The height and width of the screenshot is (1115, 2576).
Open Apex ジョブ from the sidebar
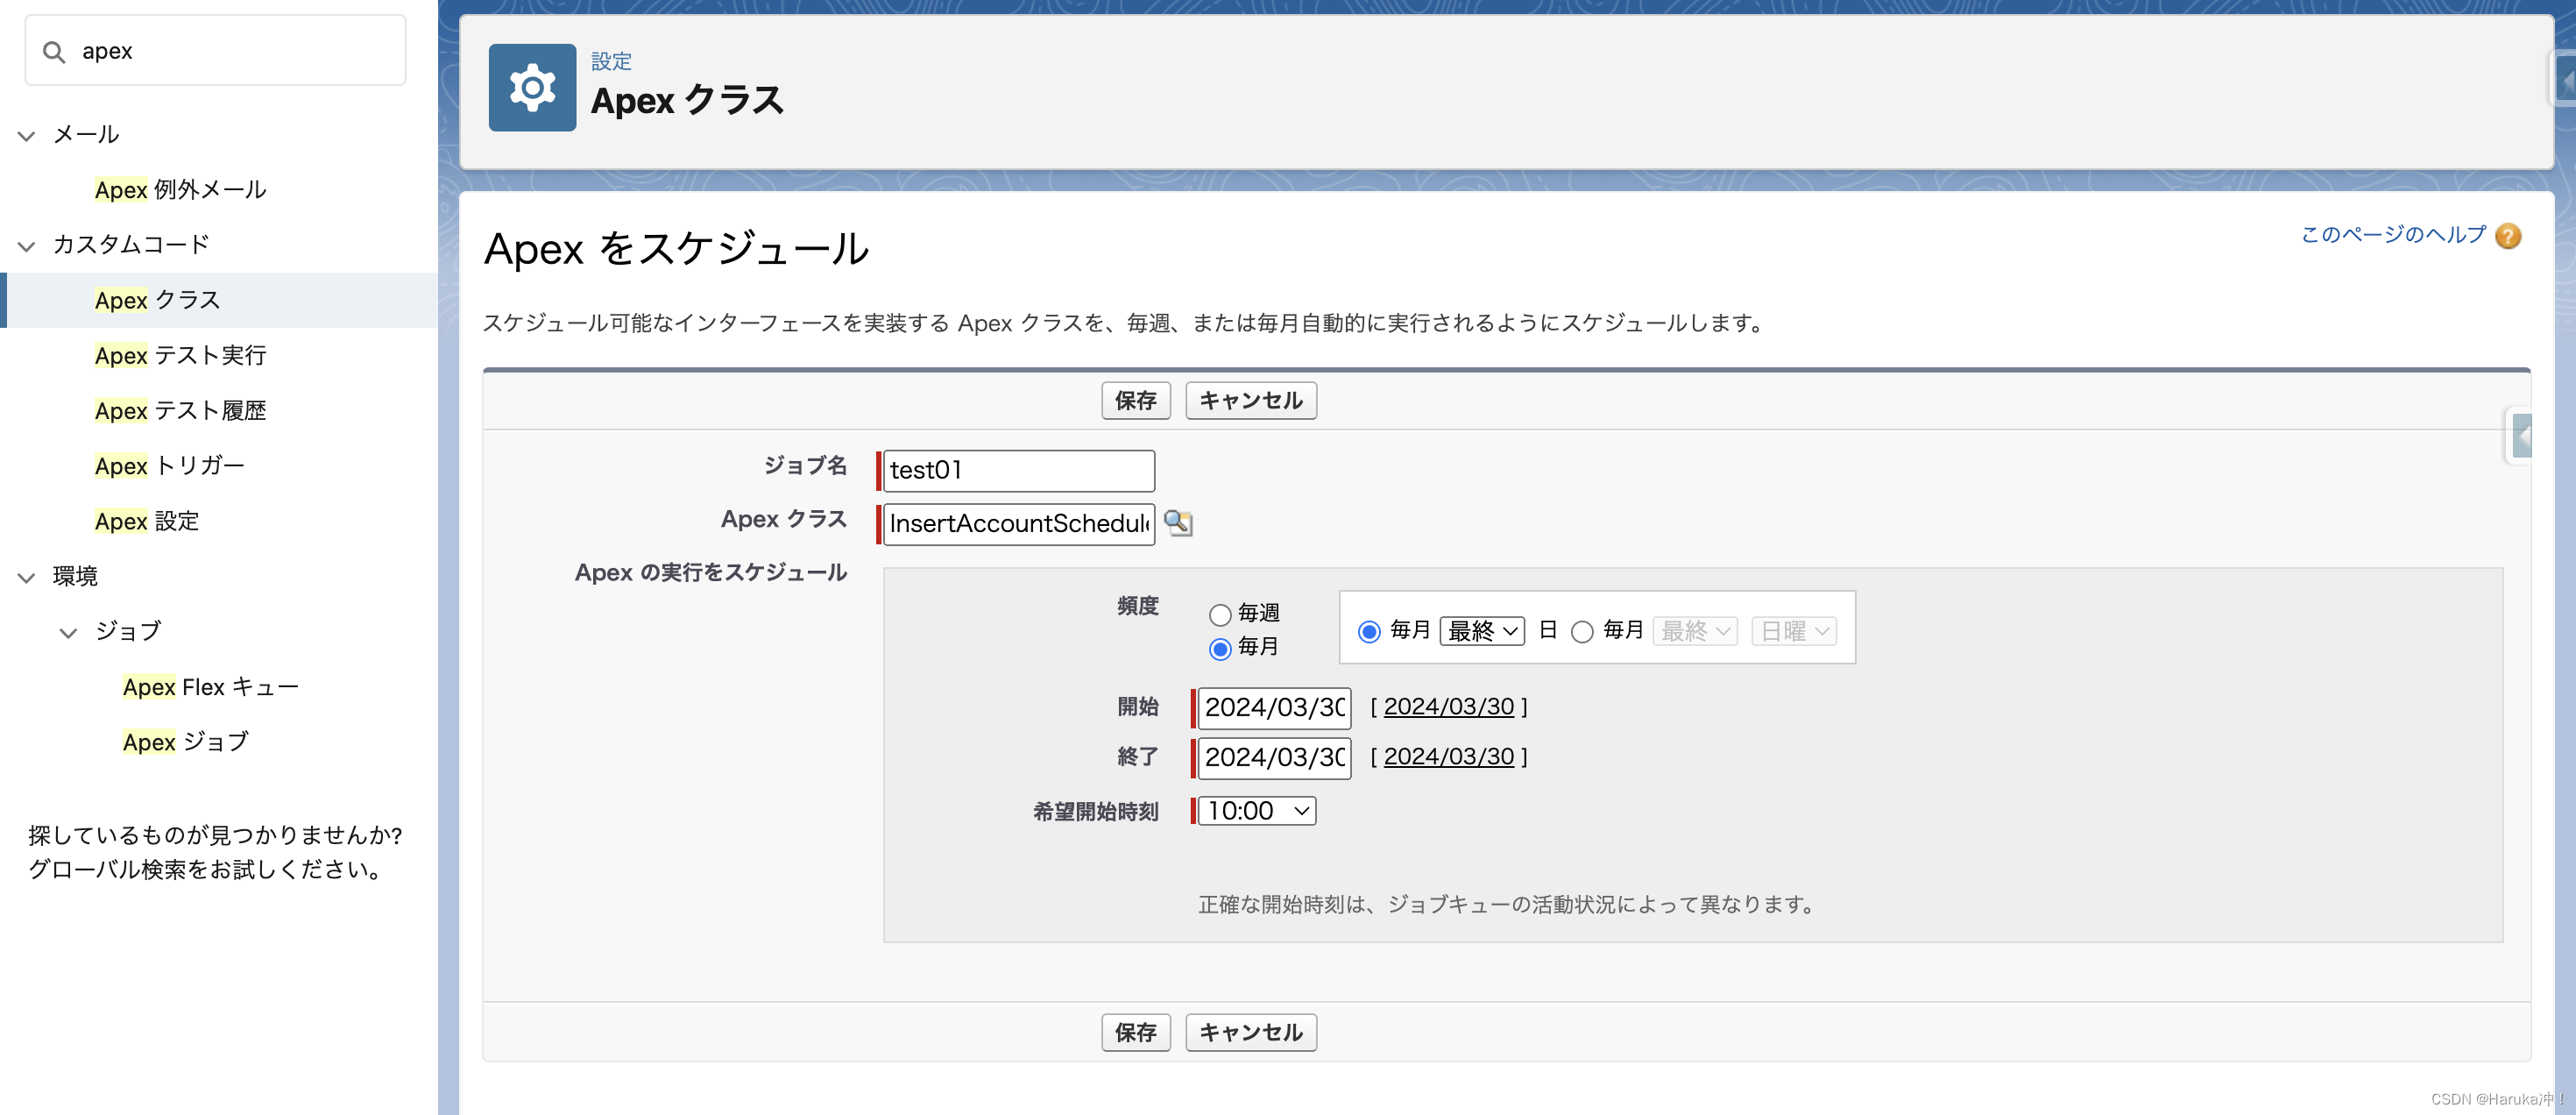pyautogui.click(x=185, y=741)
